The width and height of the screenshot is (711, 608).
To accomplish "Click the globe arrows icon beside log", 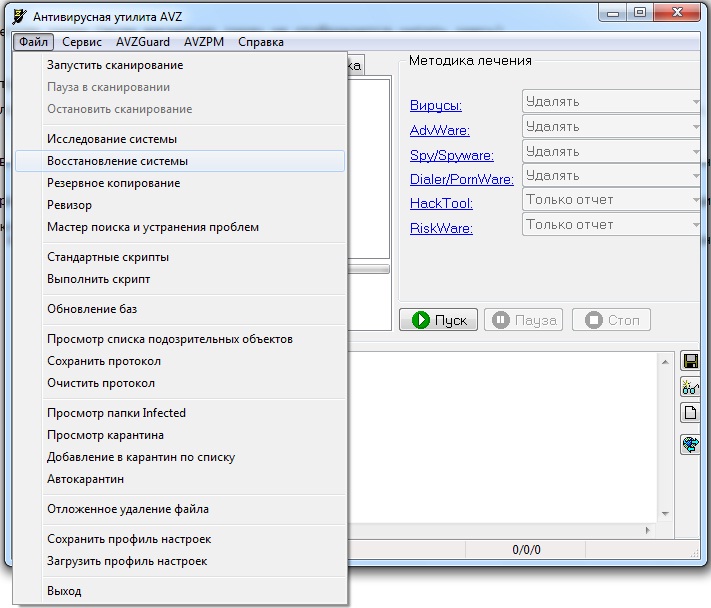I will pyautogui.click(x=691, y=444).
